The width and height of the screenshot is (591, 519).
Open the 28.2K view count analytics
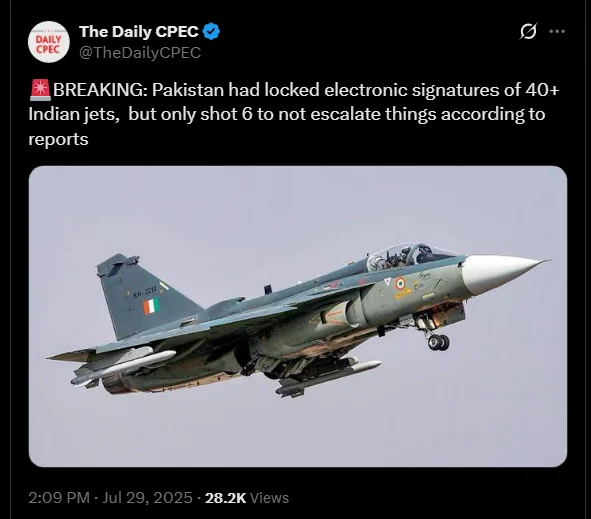(225, 498)
